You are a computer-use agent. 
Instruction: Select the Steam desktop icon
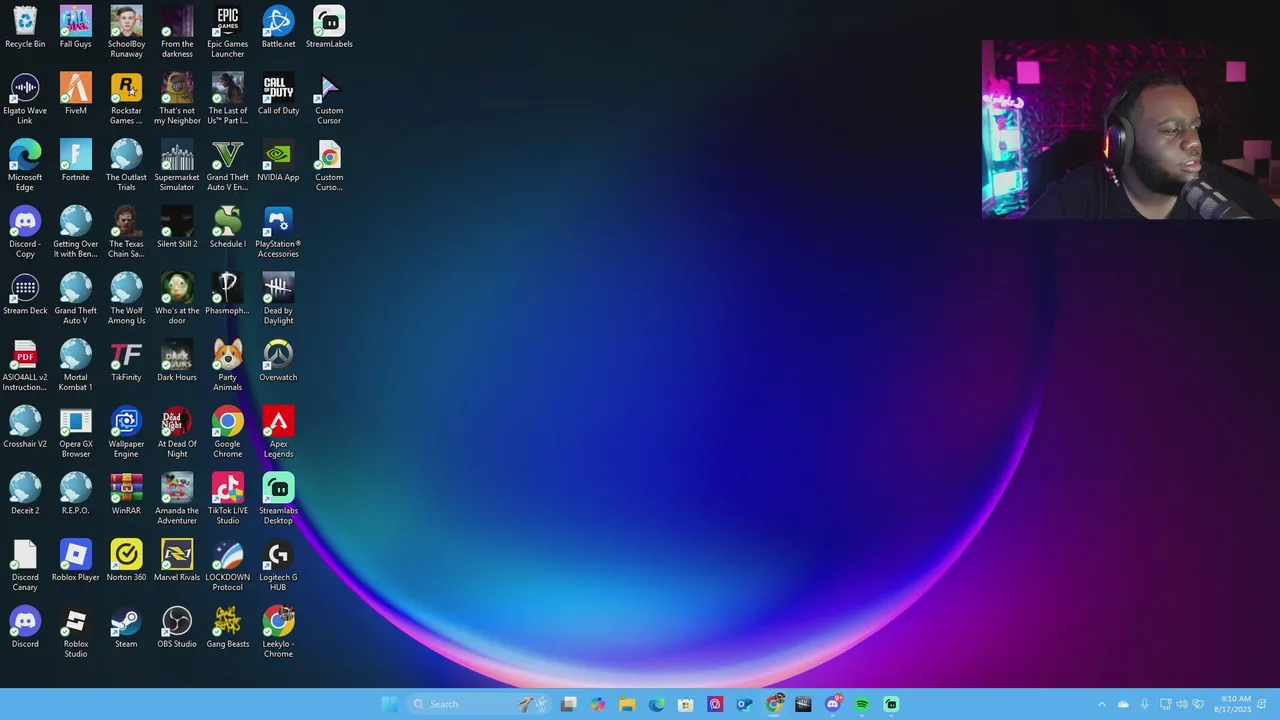tap(126, 627)
